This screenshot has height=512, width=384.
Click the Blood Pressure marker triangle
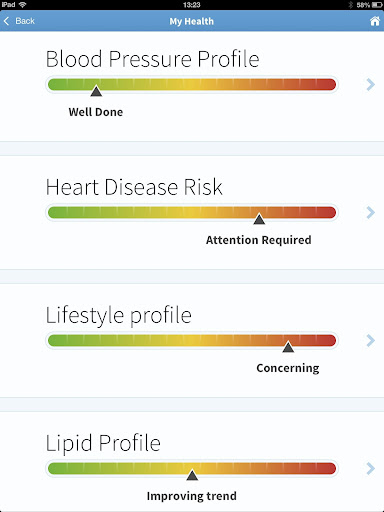coord(96,91)
